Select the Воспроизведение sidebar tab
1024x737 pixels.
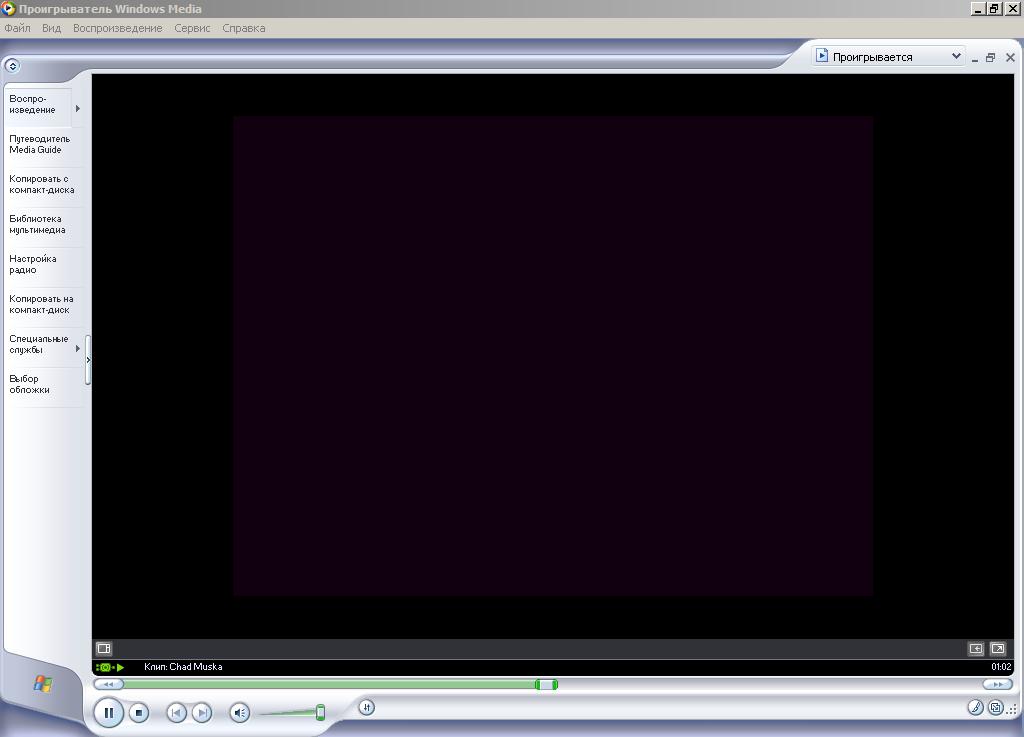pos(38,104)
